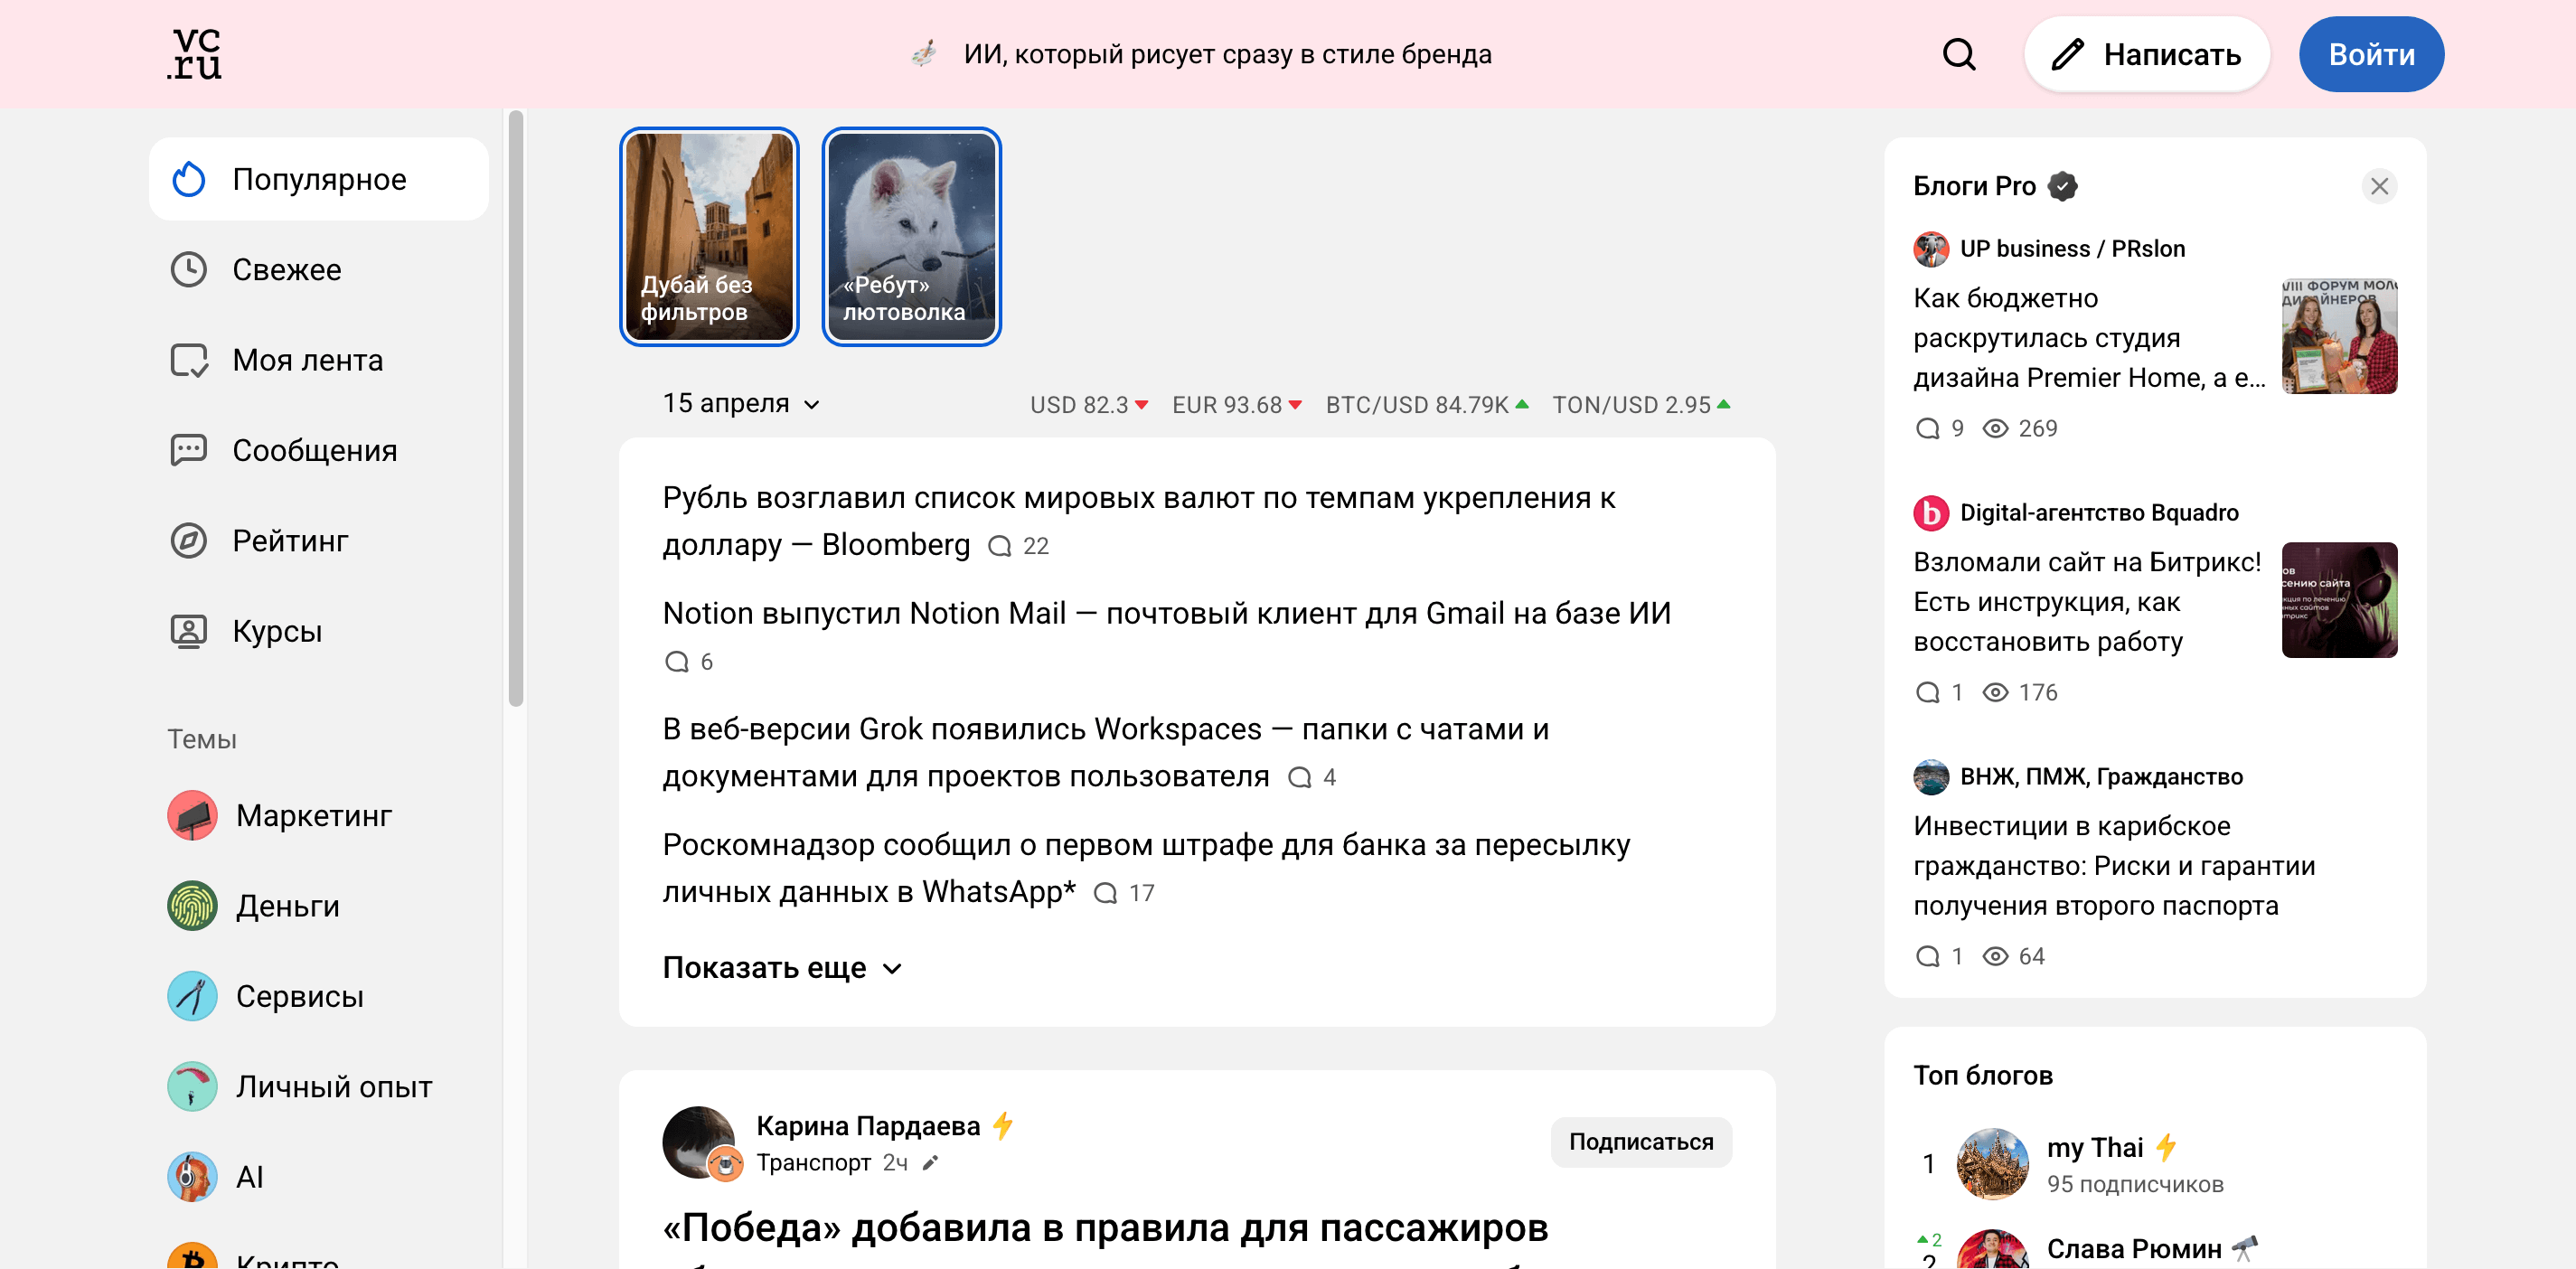Image resolution: width=2576 pixels, height=1269 pixels.
Task: Click the Написать button
Action: point(2147,54)
